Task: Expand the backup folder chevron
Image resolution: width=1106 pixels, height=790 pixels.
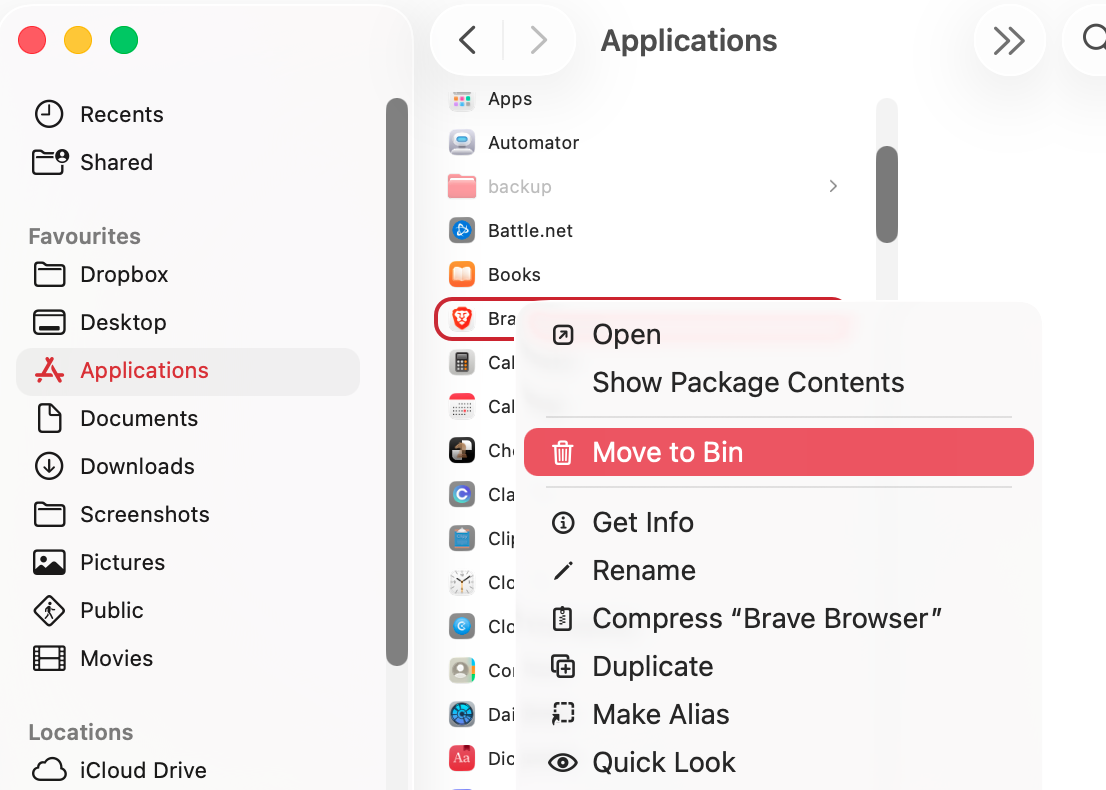Action: click(833, 186)
